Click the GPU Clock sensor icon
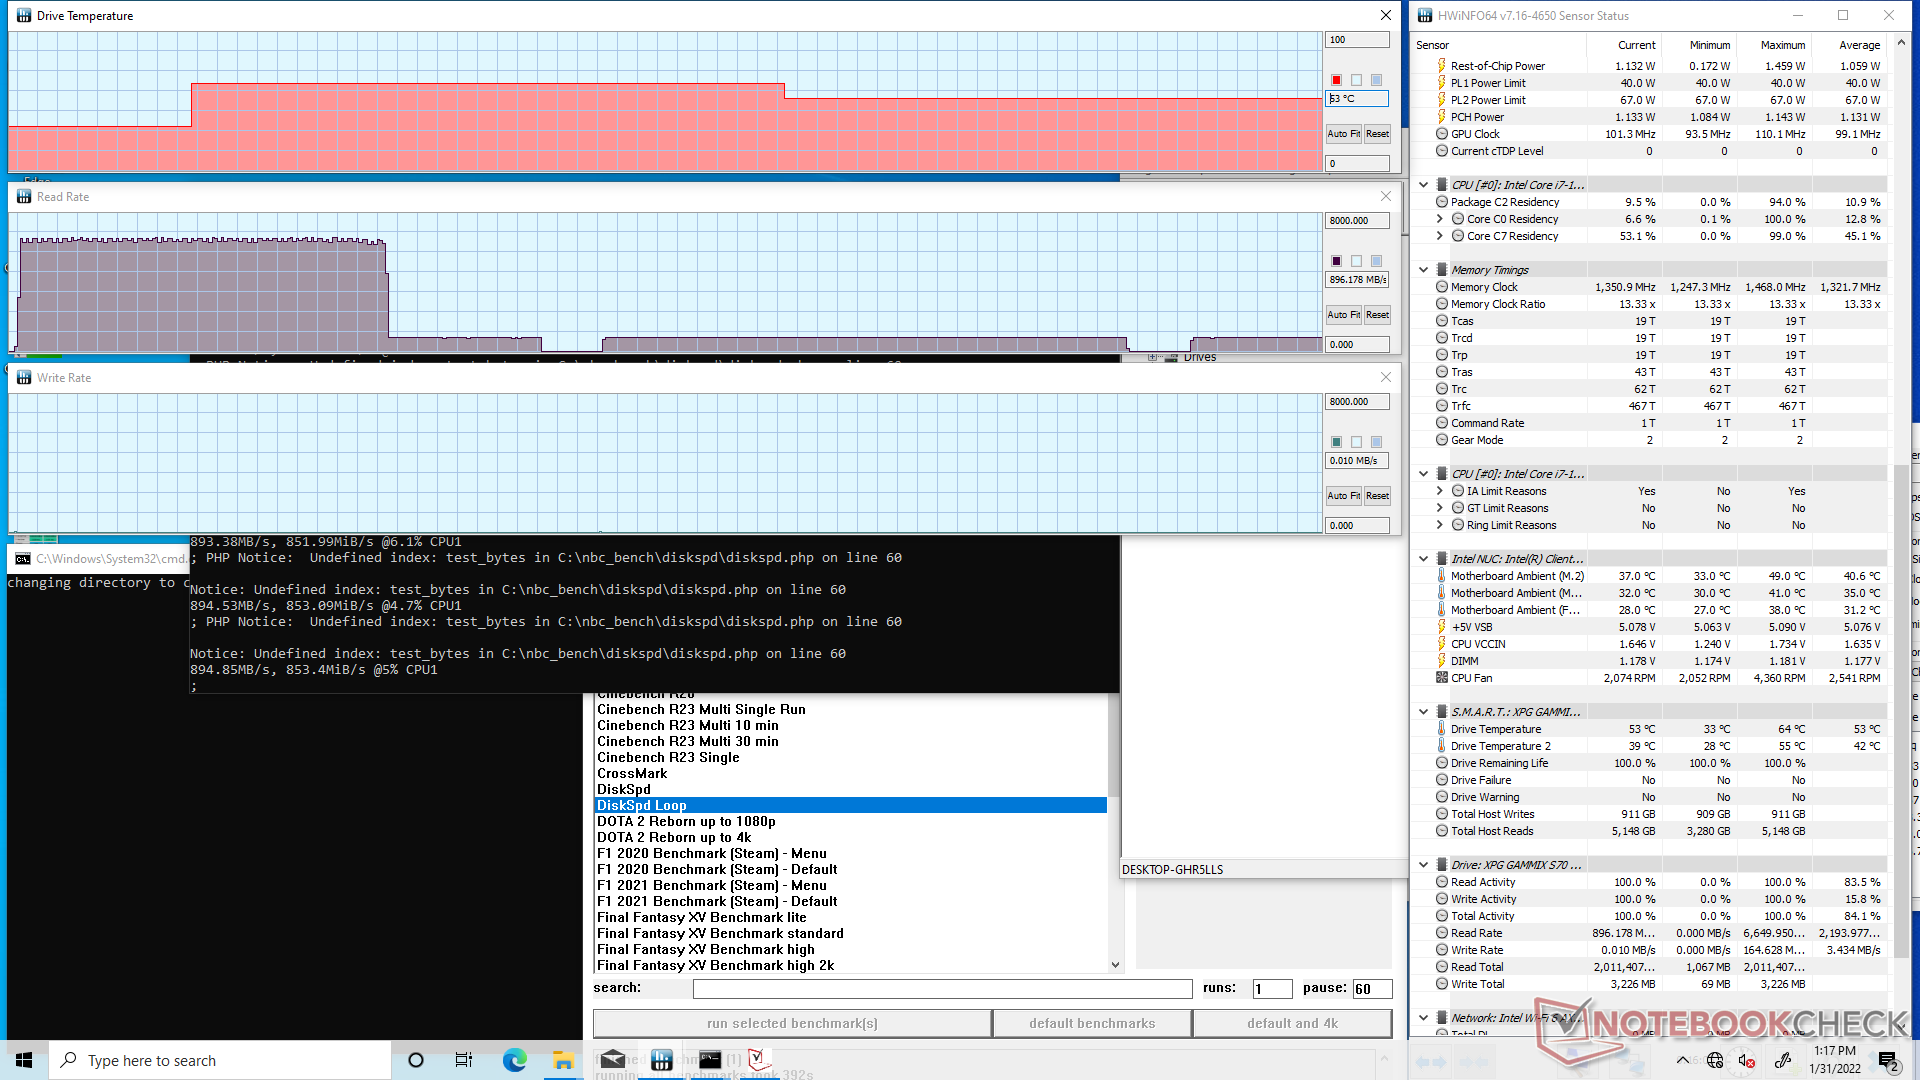Screen dimensions: 1920x1080 tap(1441, 134)
